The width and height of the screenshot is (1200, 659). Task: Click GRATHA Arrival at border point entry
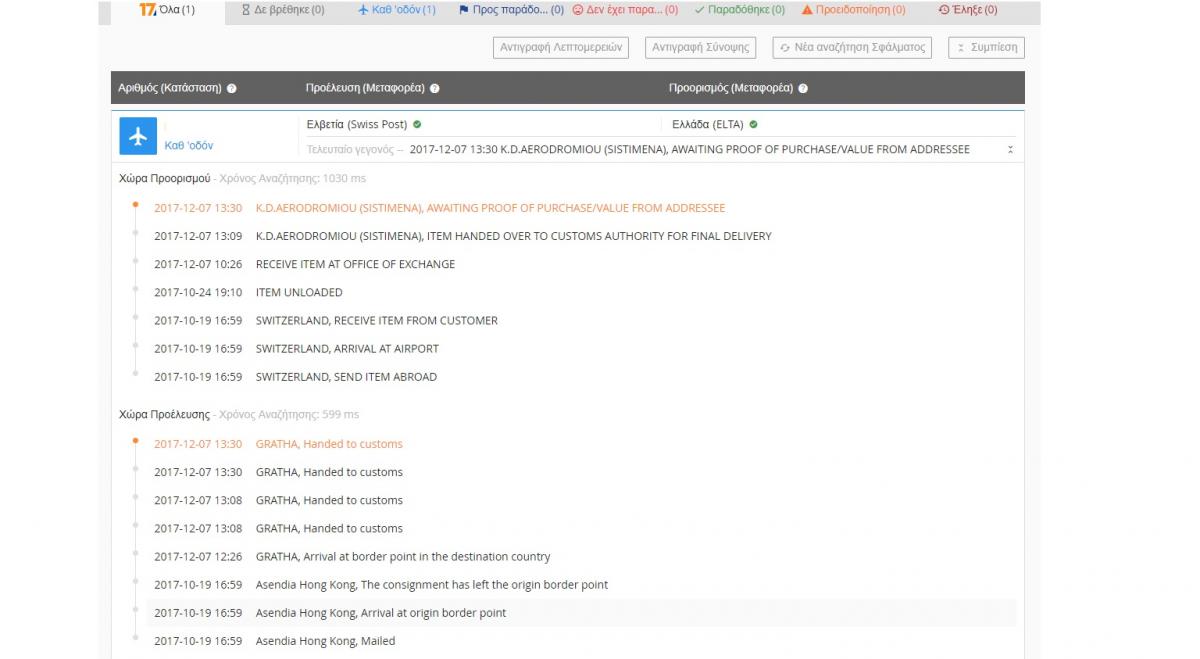(403, 556)
